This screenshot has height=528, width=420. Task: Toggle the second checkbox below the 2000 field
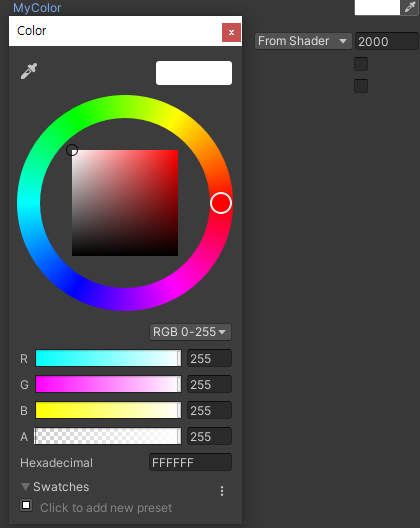[361, 86]
